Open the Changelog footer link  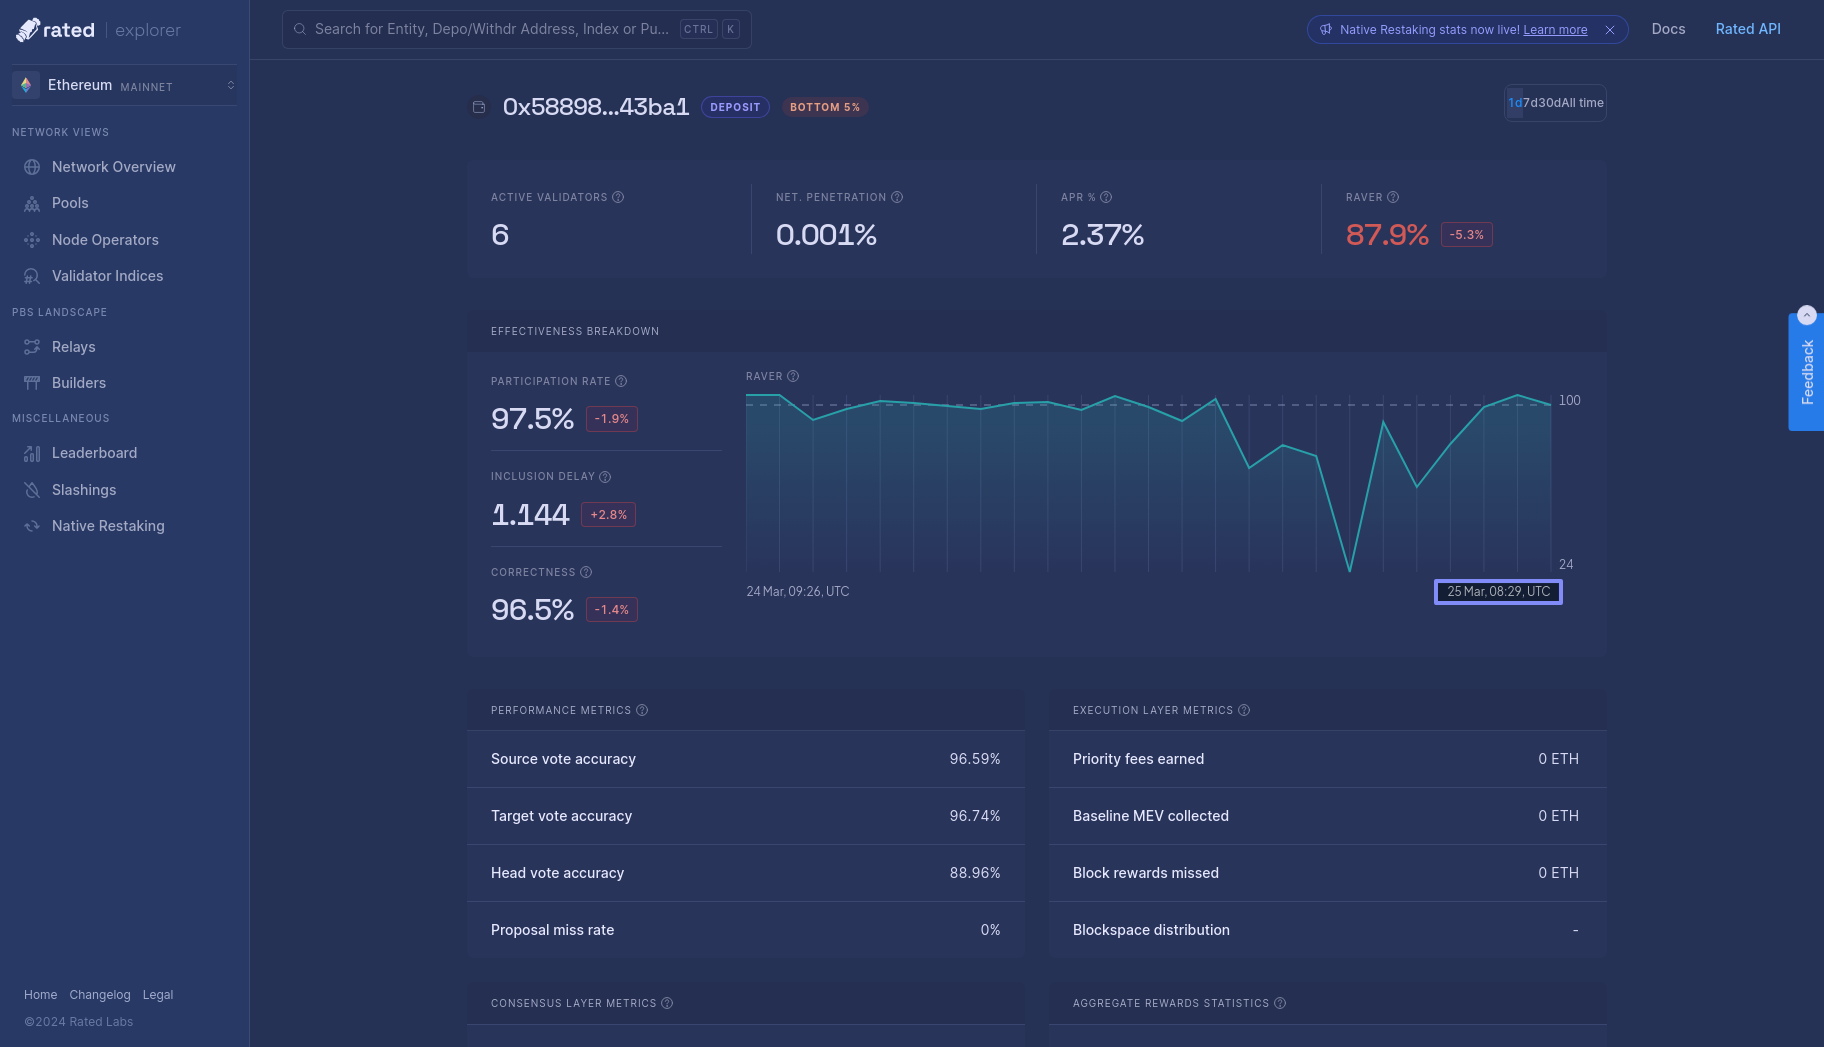99,995
